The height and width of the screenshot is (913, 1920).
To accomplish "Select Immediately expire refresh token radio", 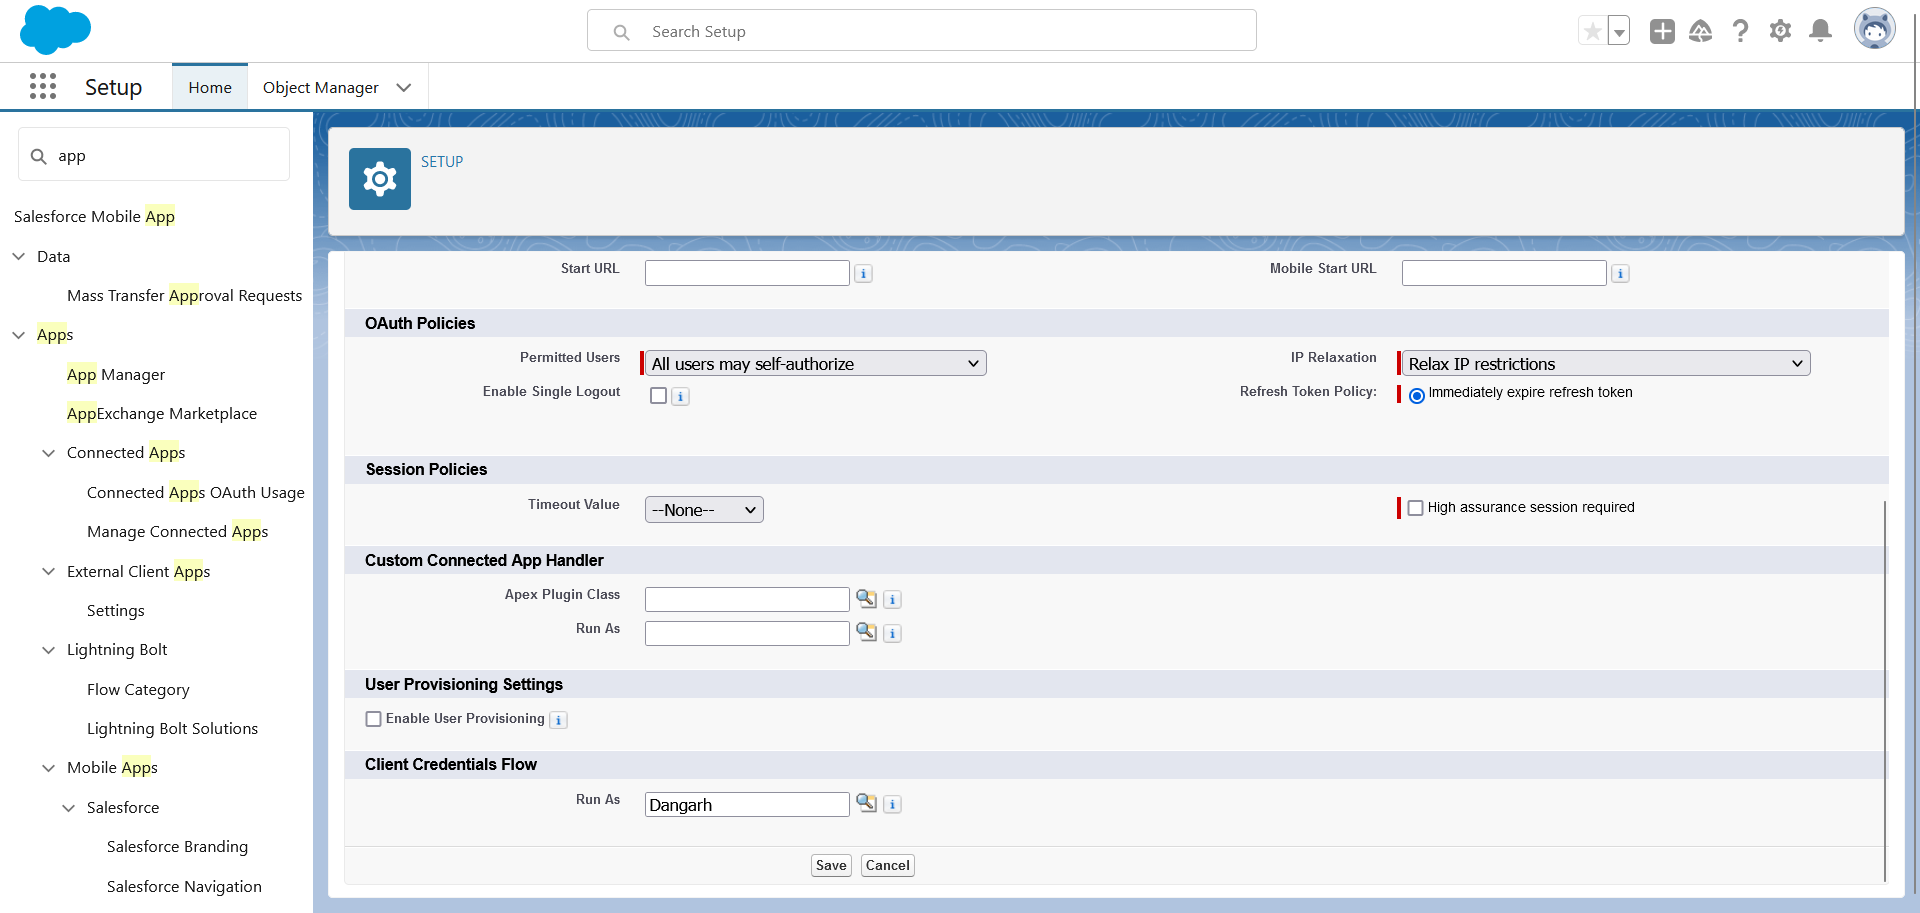I will [x=1416, y=396].
